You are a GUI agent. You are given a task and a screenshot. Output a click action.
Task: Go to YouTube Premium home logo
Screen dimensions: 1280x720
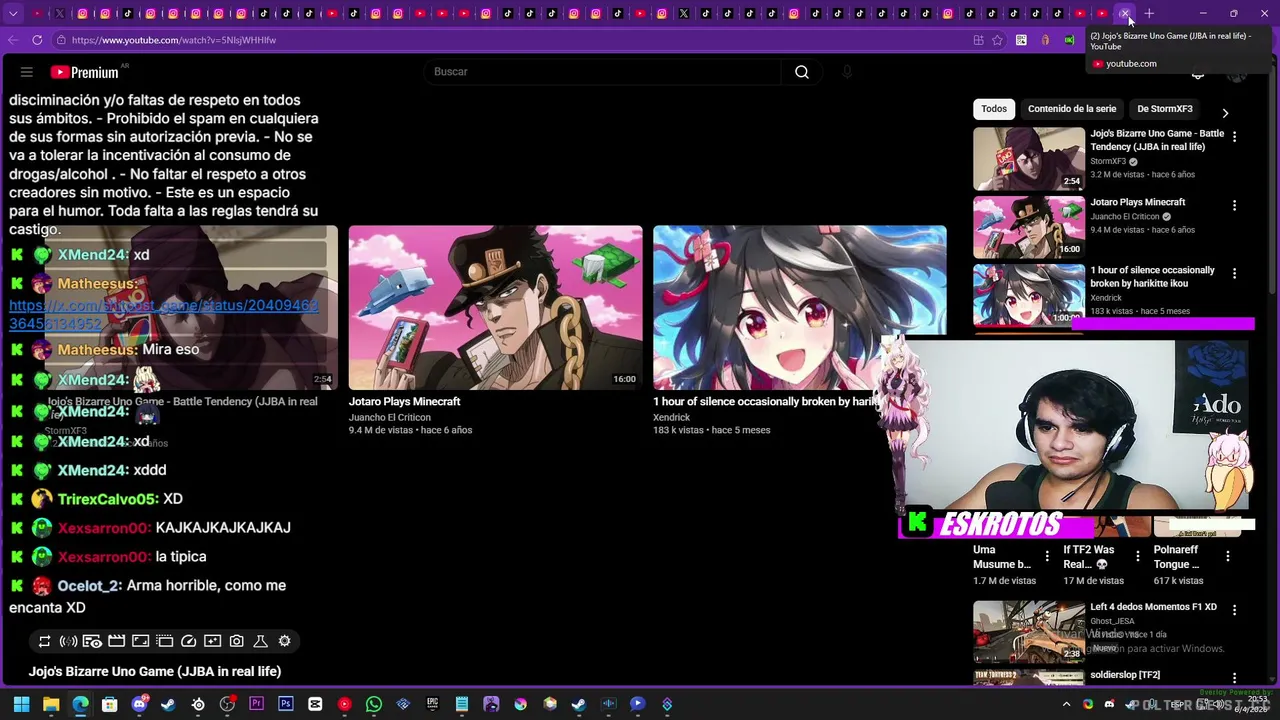coord(84,72)
